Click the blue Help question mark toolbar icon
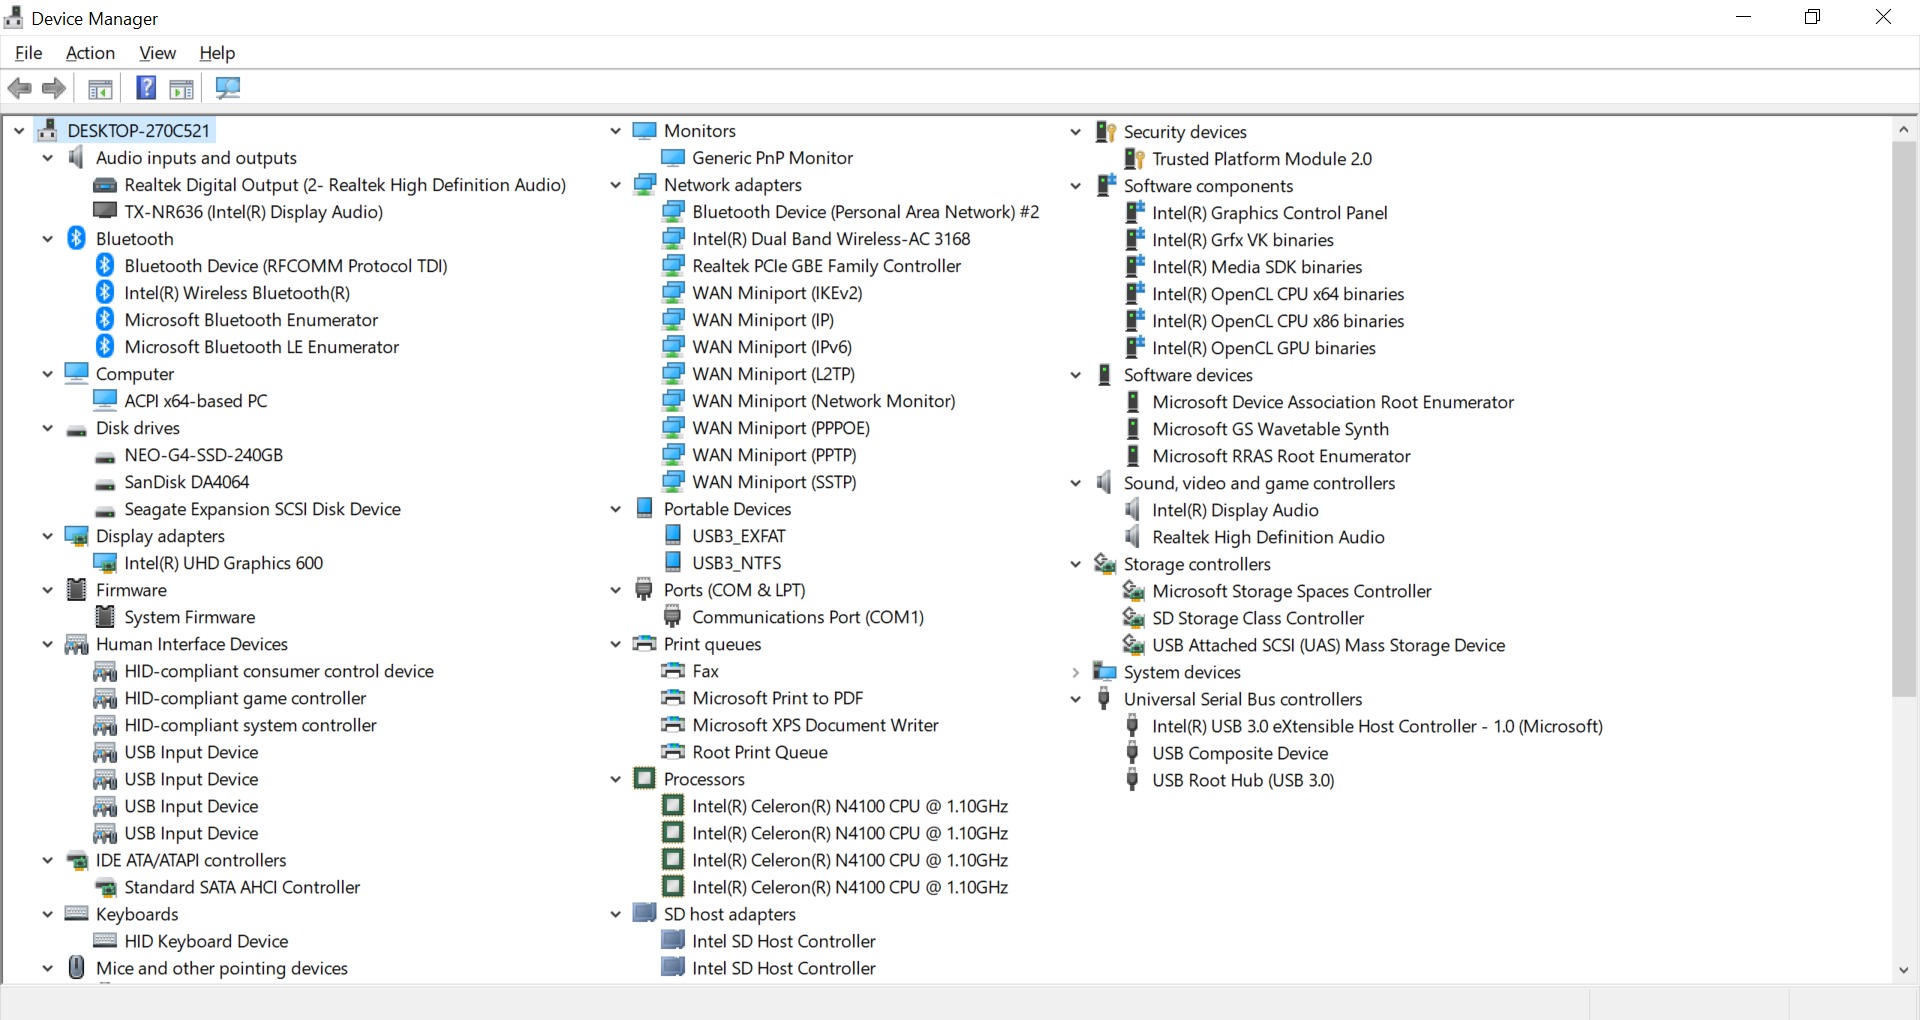 pyautogui.click(x=146, y=88)
